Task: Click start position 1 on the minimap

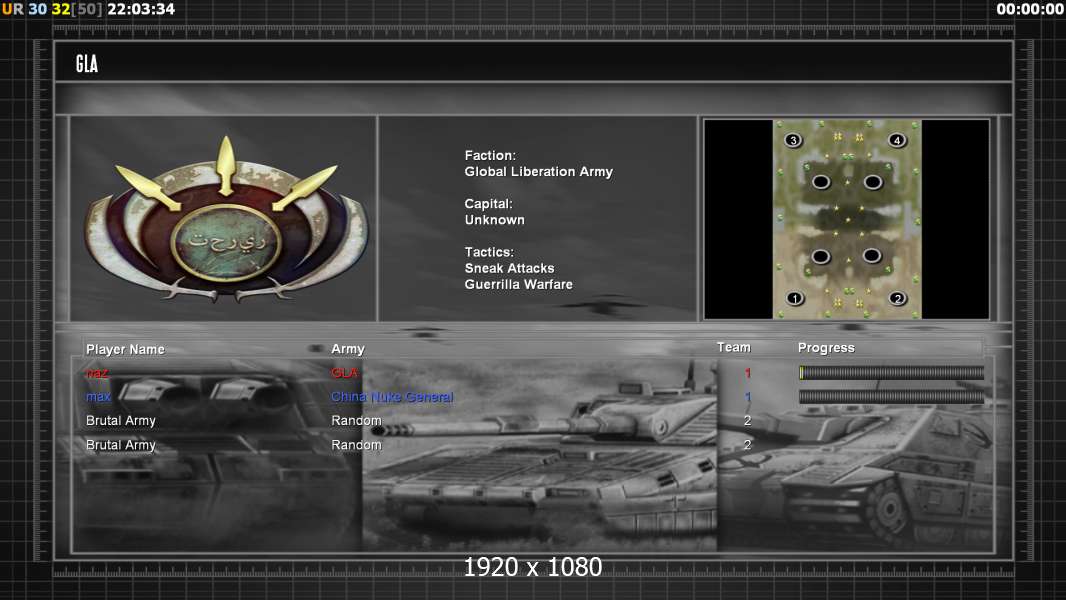Action: pos(794,298)
